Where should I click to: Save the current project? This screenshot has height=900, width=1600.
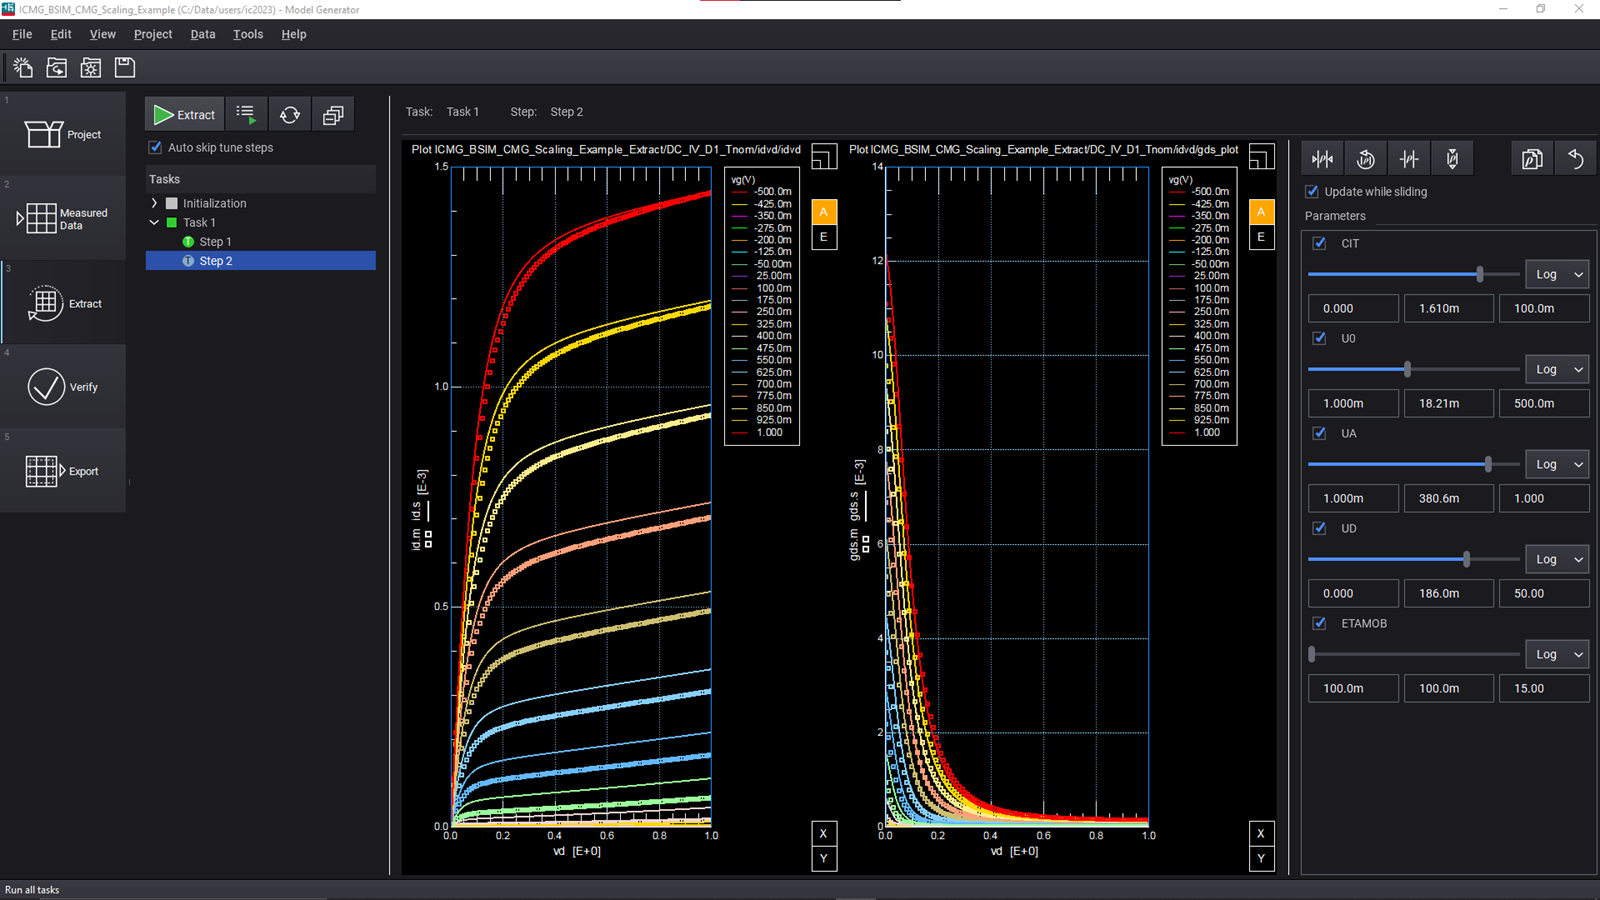124,67
